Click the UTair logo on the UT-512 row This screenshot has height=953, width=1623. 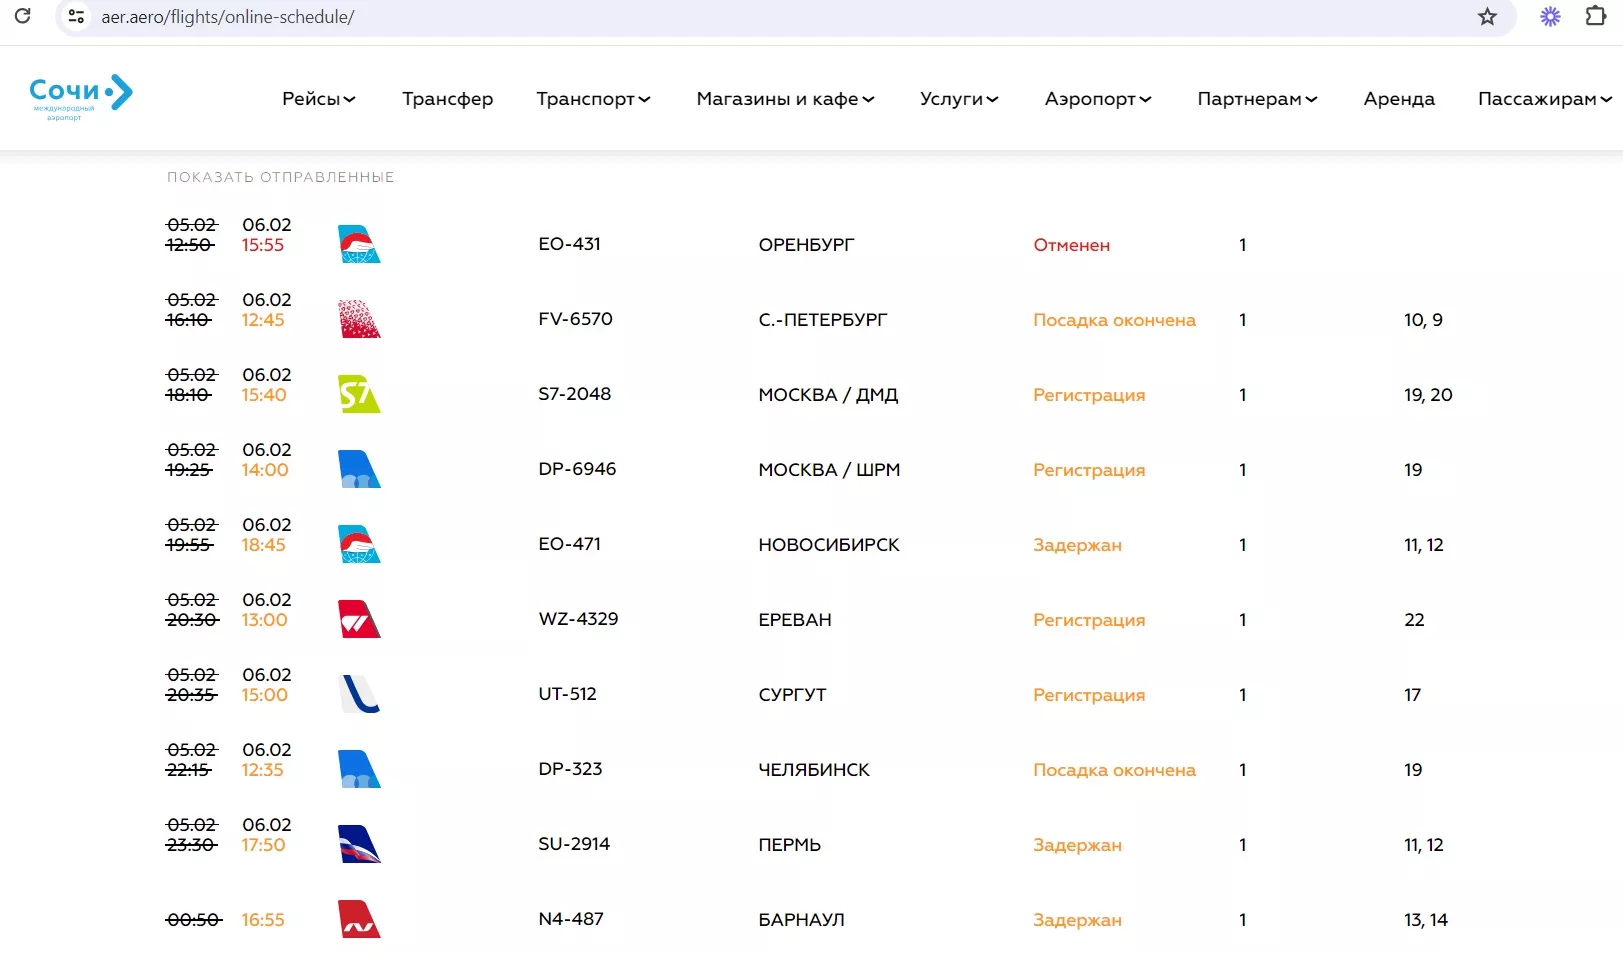click(x=359, y=694)
